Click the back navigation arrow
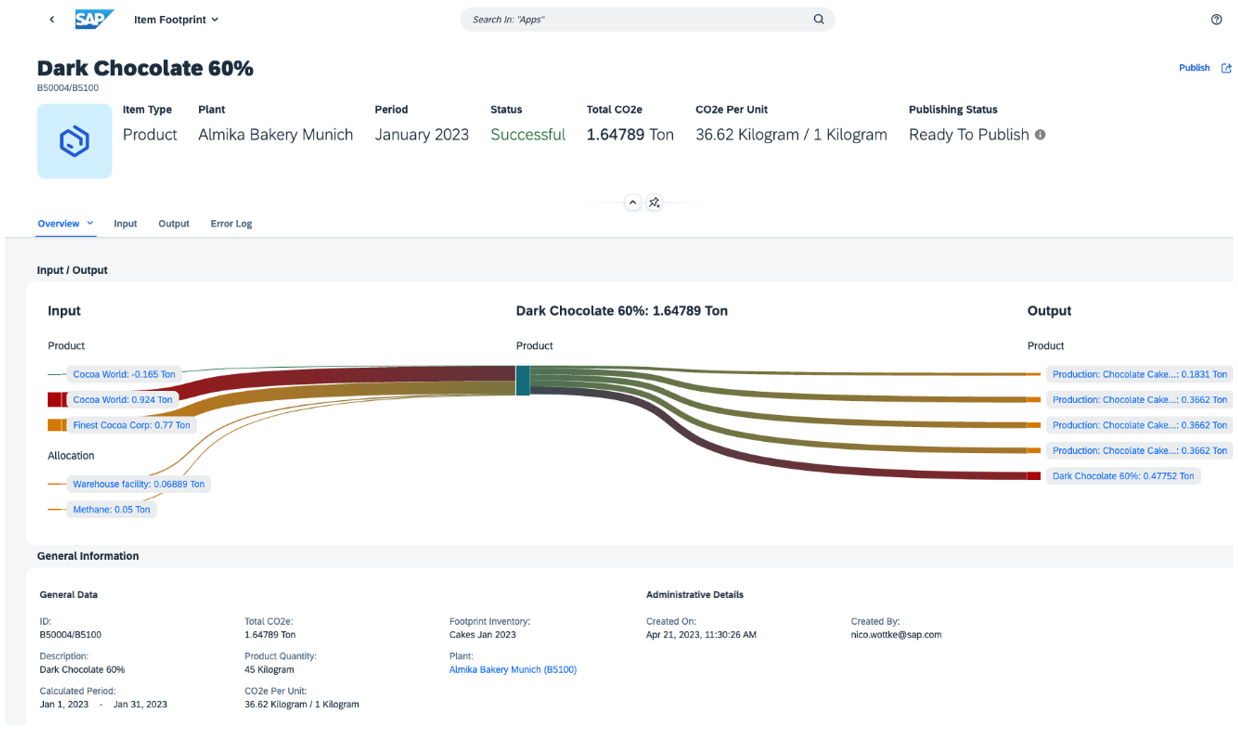 point(51,19)
